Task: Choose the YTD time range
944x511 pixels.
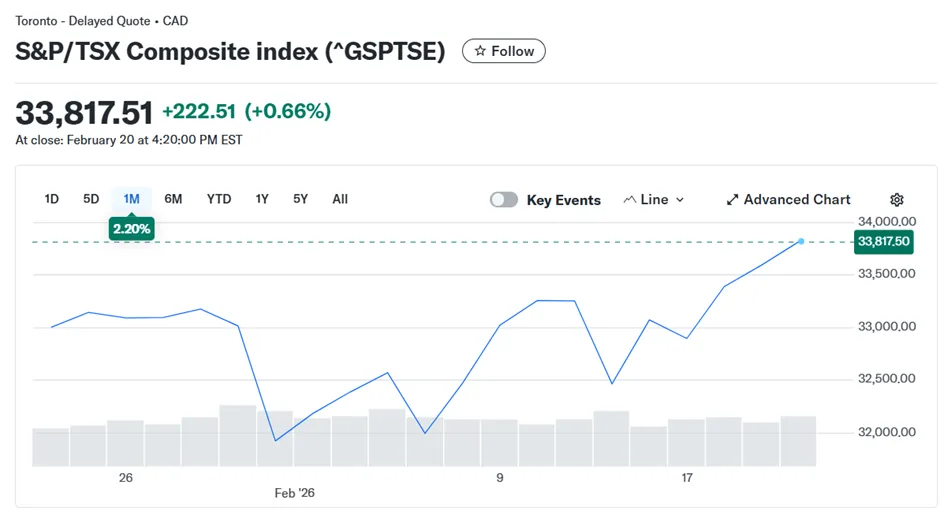Action: point(219,199)
